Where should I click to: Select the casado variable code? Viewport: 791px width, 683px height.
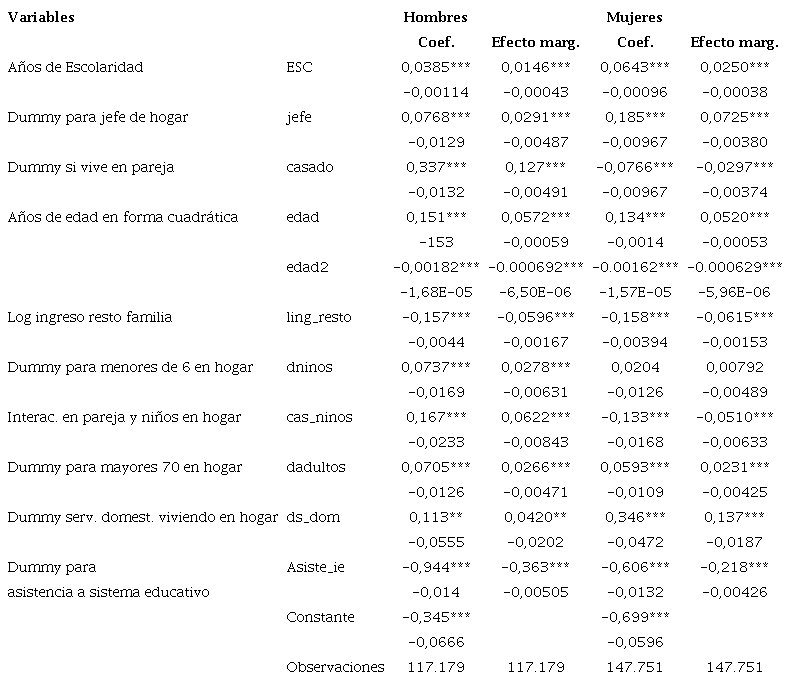309,167
